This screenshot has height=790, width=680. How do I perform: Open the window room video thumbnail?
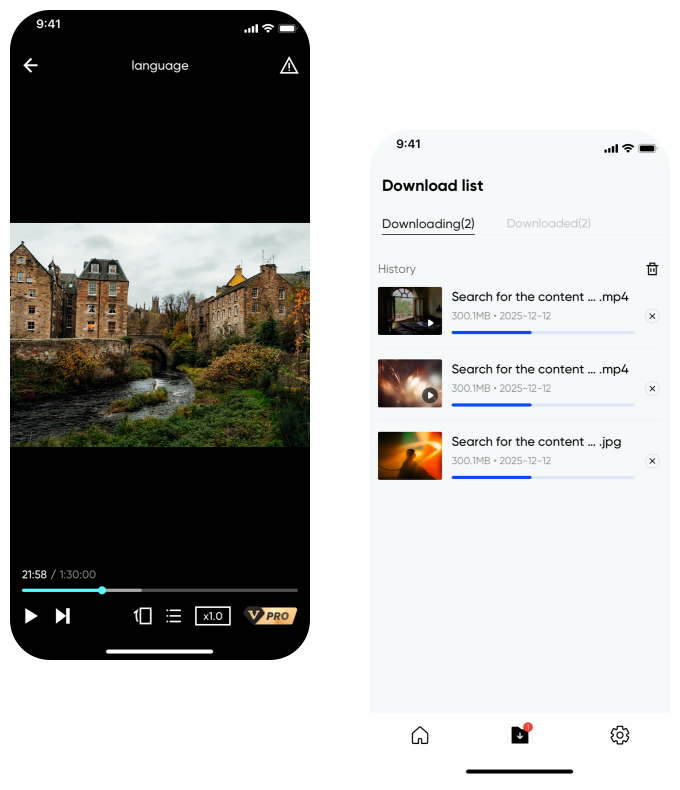(410, 311)
